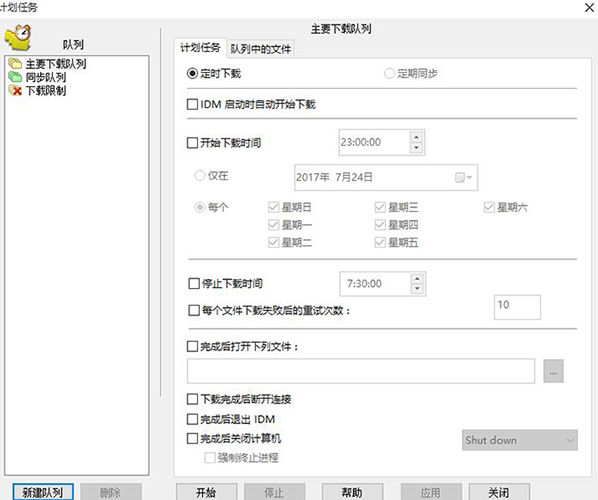The image size is (598, 500).
Task: Toggle the 星期一 checkbox
Action: (273, 225)
